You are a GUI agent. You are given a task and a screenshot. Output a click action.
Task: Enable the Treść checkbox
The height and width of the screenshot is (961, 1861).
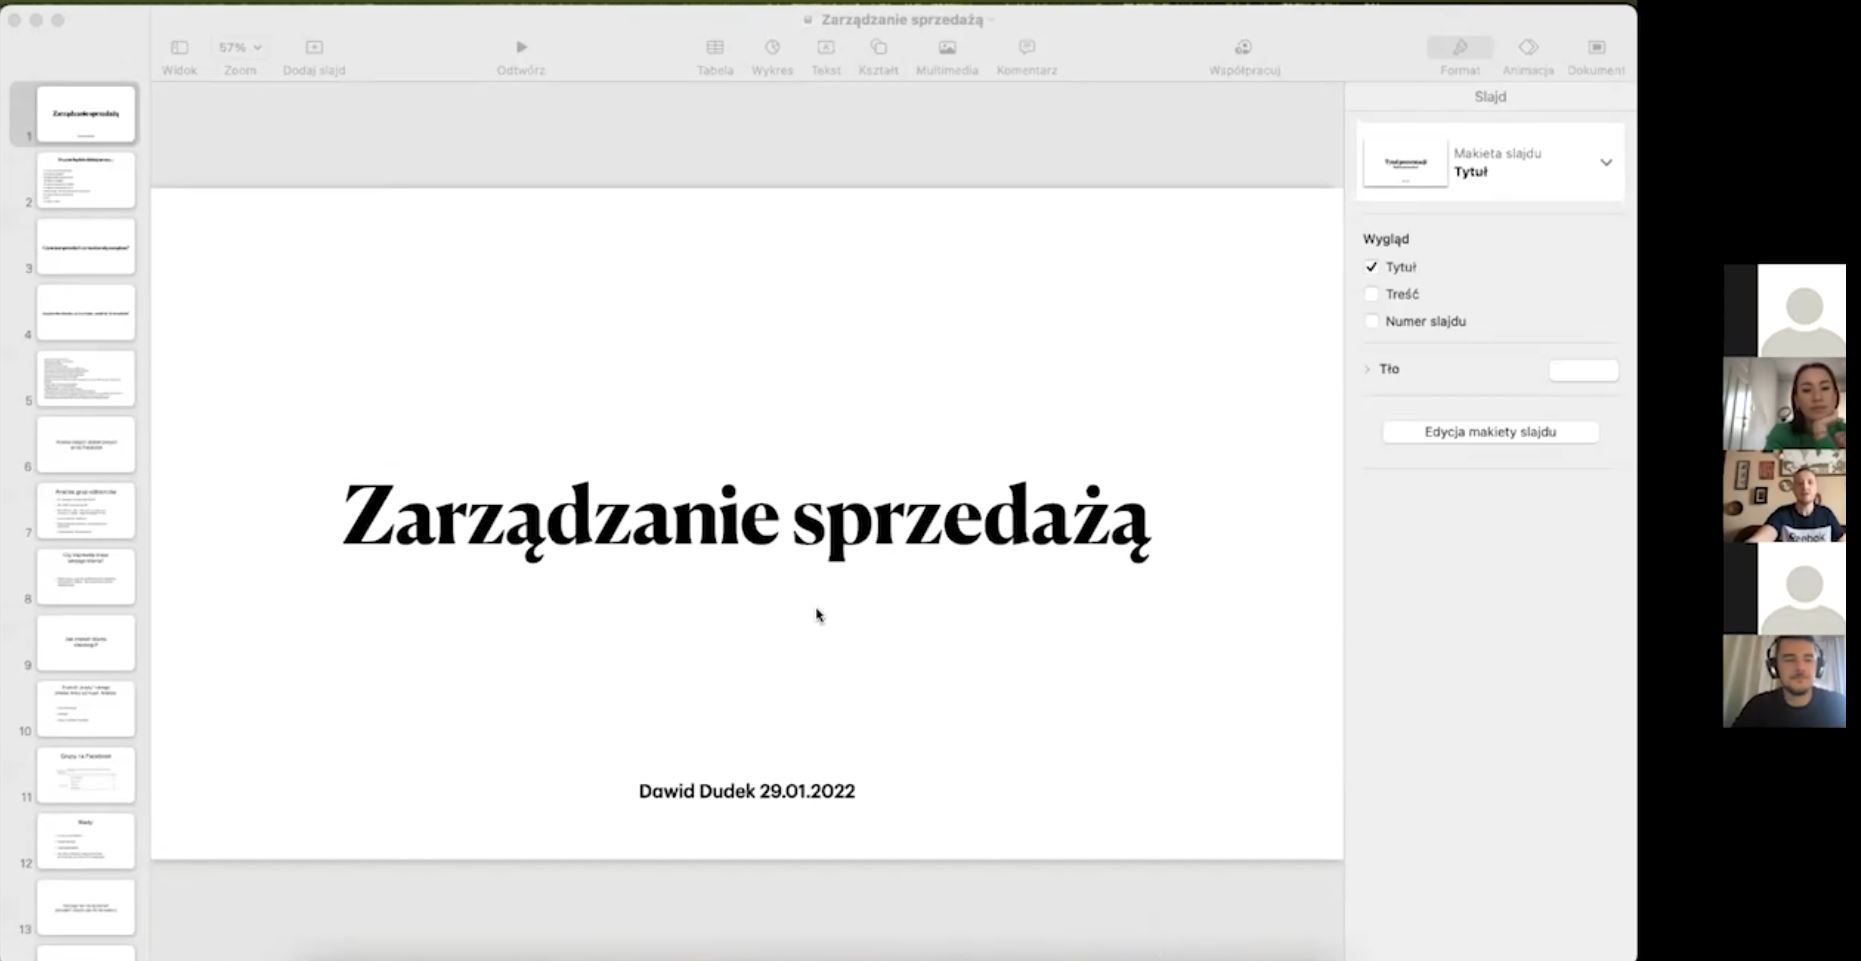1372,294
